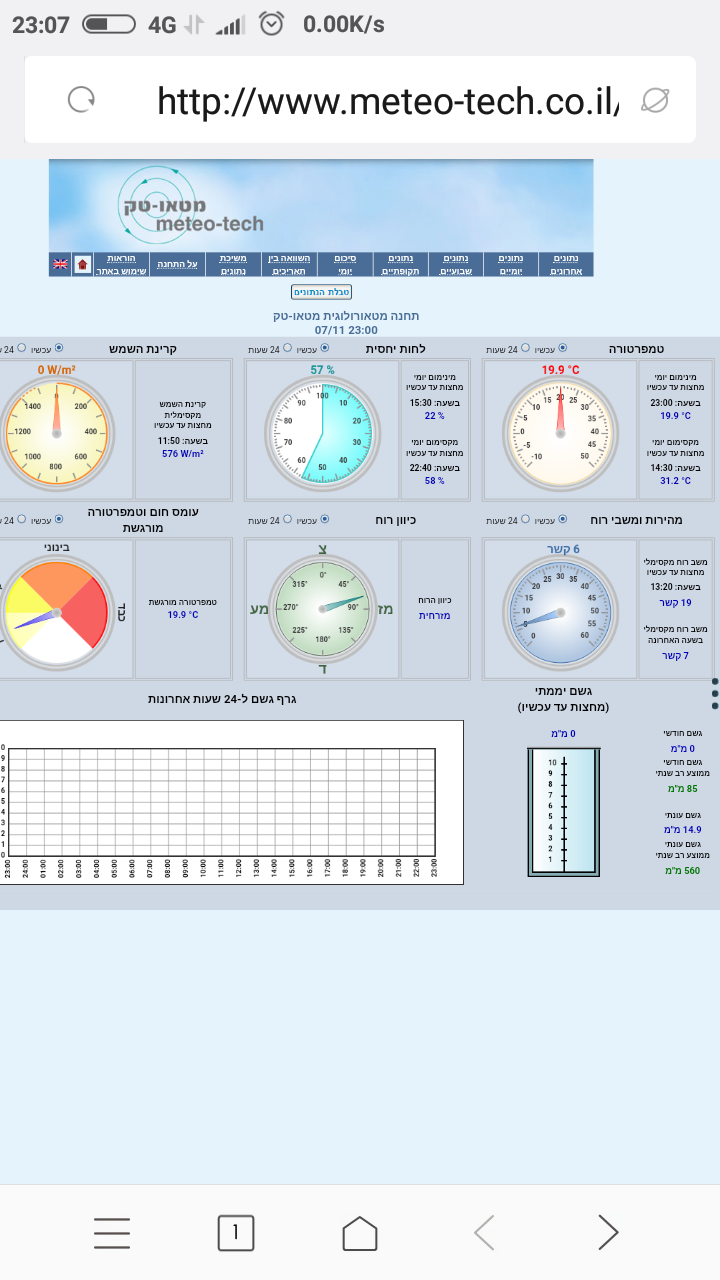Open the נתונים אחרונים menu item
Viewport: 720px width, 1280px height.
[566, 264]
